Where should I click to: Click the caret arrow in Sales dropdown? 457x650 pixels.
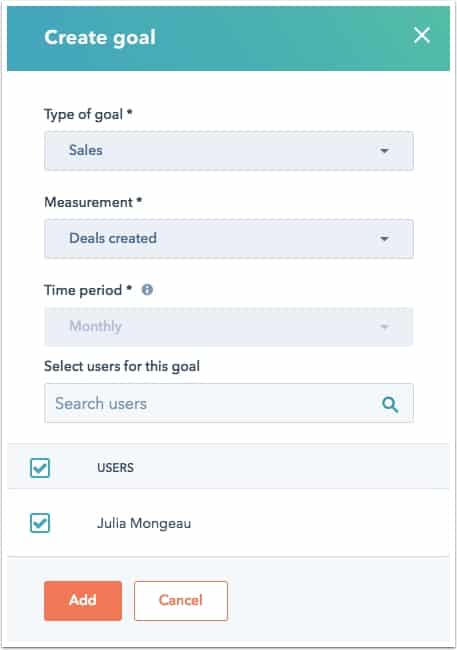click(384, 151)
